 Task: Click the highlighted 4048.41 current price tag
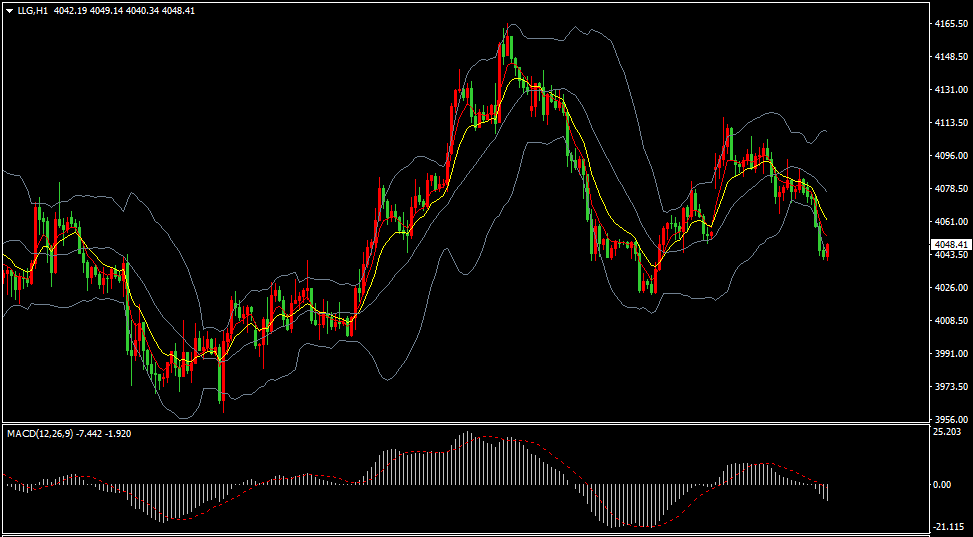[951, 245]
